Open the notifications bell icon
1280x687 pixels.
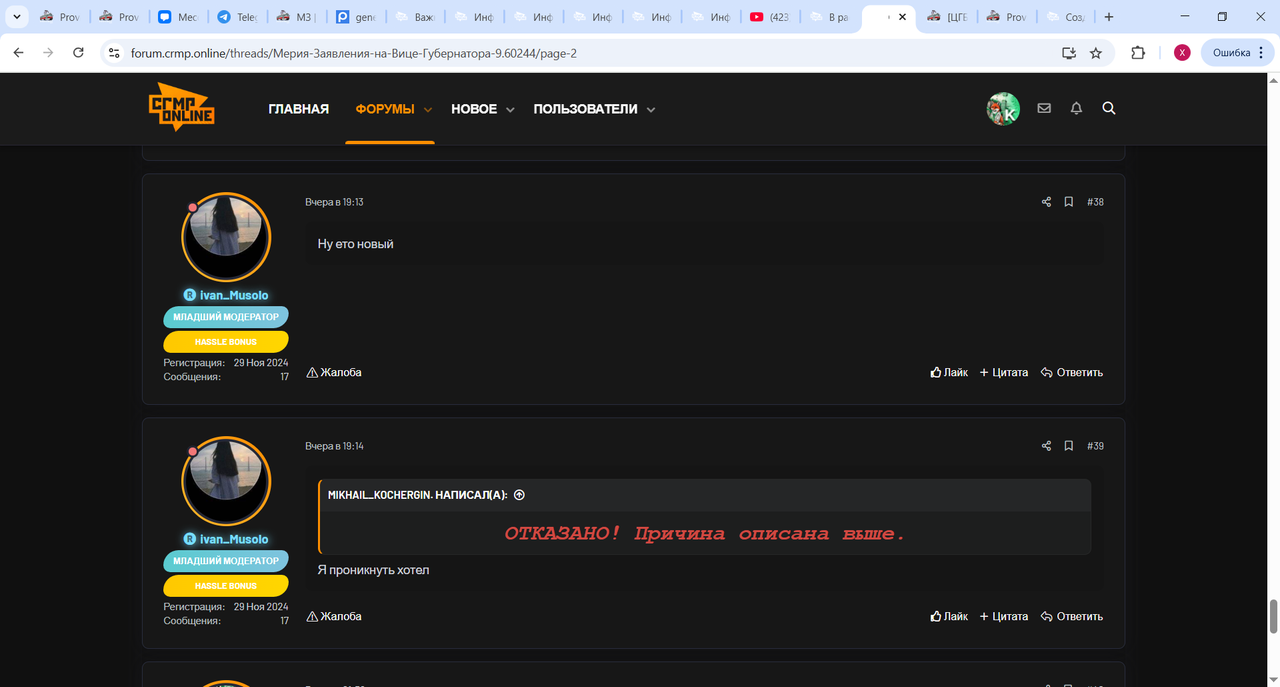point(1076,108)
